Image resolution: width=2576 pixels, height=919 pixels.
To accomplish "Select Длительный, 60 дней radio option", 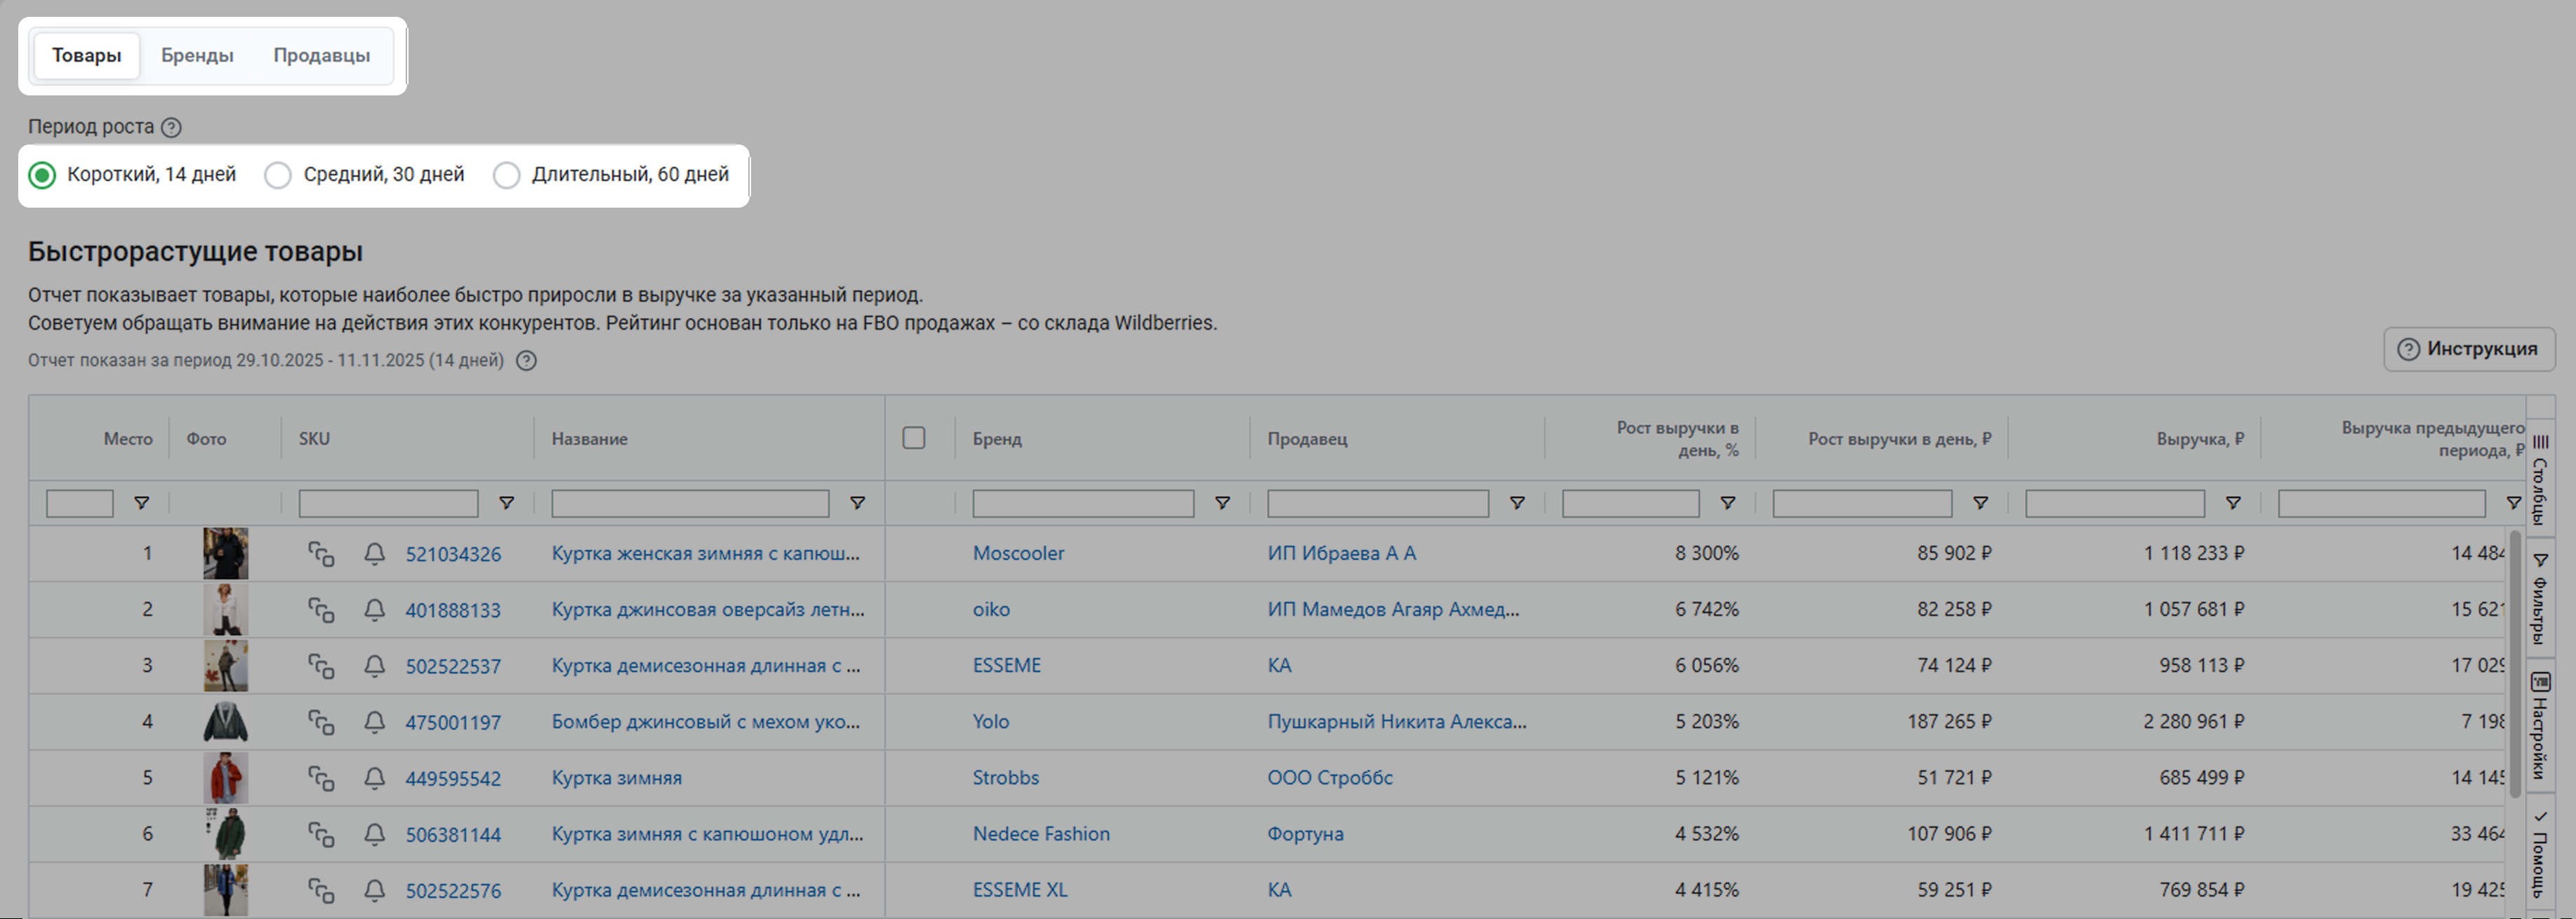I will (507, 175).
